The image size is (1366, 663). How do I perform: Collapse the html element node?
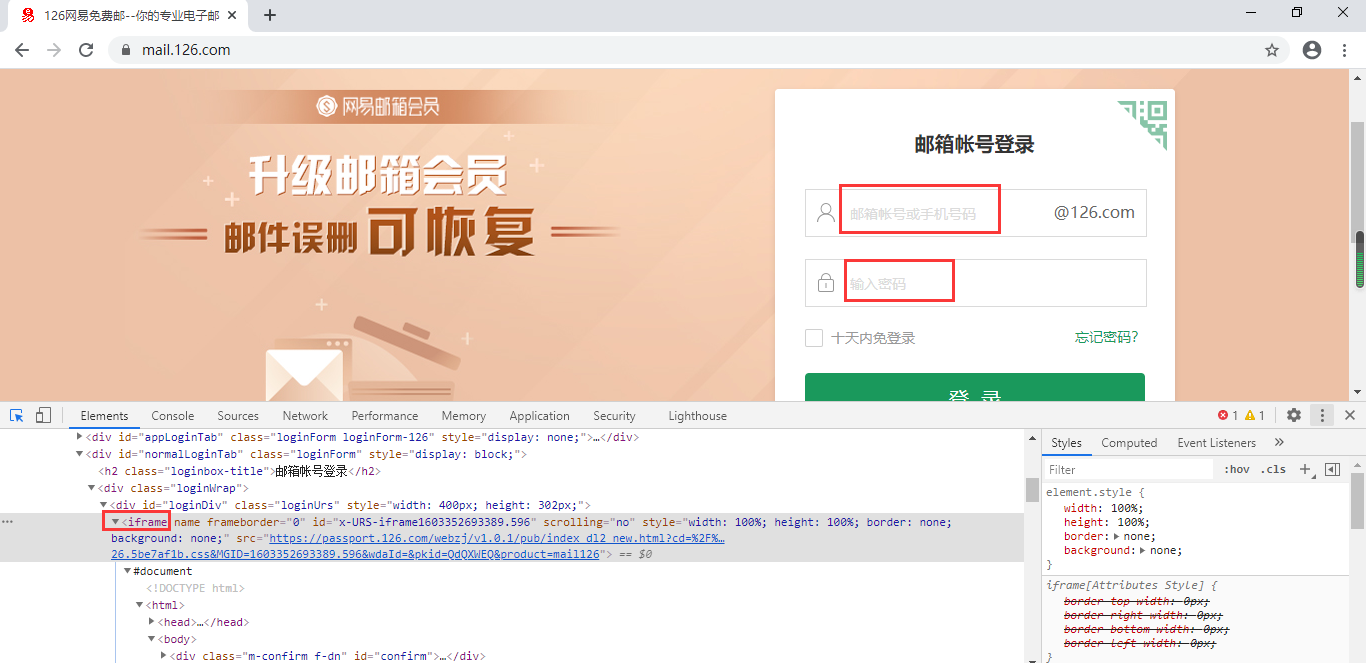pyautogui.click(x=140, y=605)
